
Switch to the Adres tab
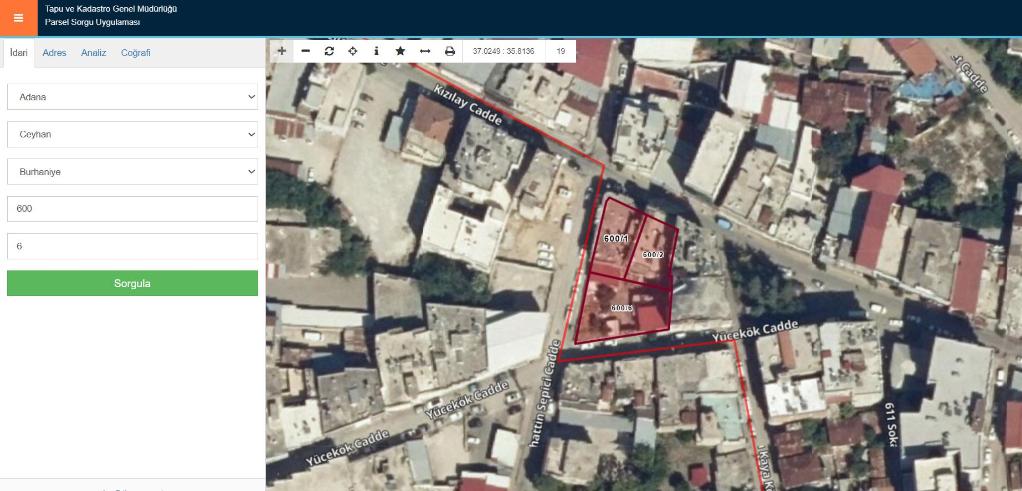[54, 53]
